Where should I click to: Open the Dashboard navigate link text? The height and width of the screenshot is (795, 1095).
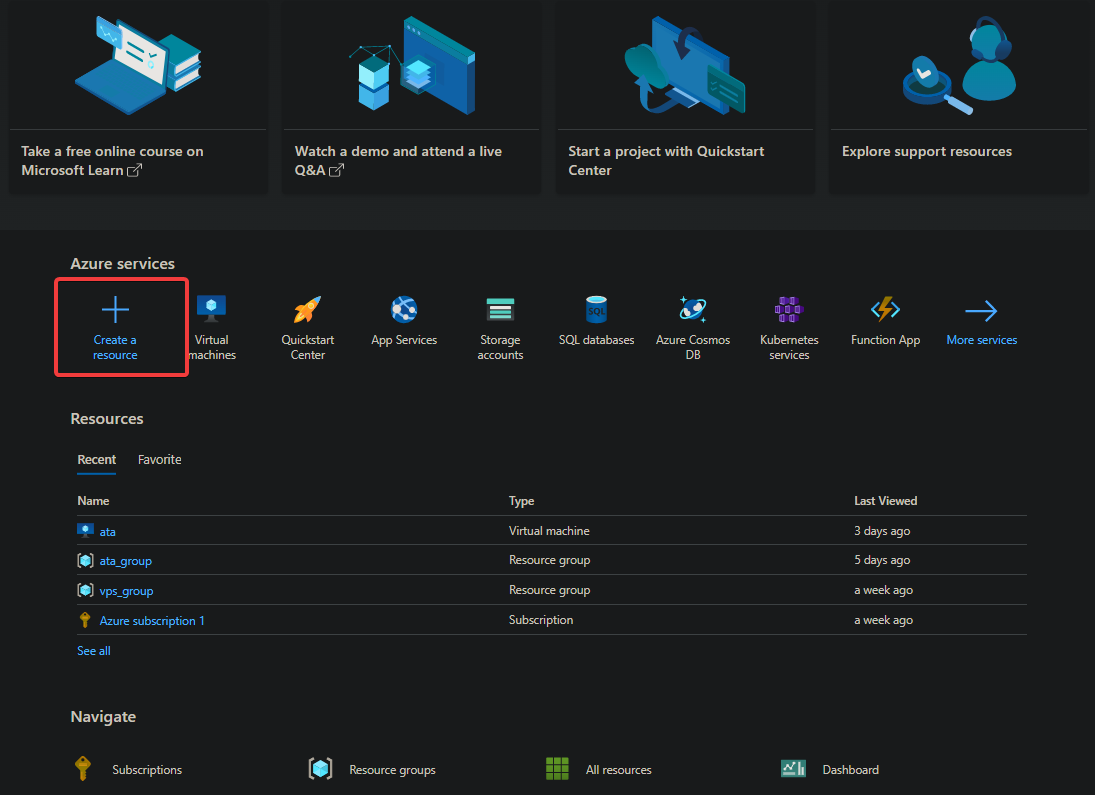pos(851,769)
